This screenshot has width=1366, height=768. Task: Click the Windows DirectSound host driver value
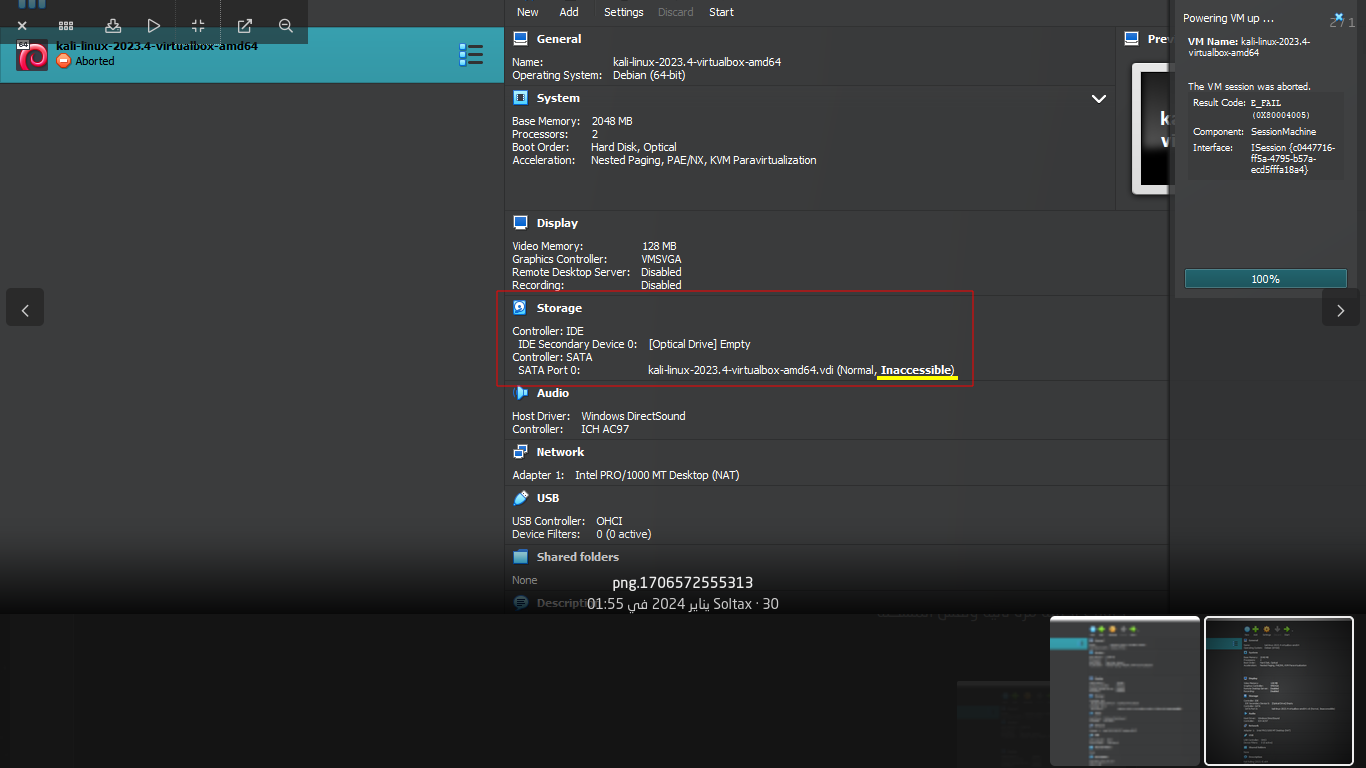click(633, 416)
